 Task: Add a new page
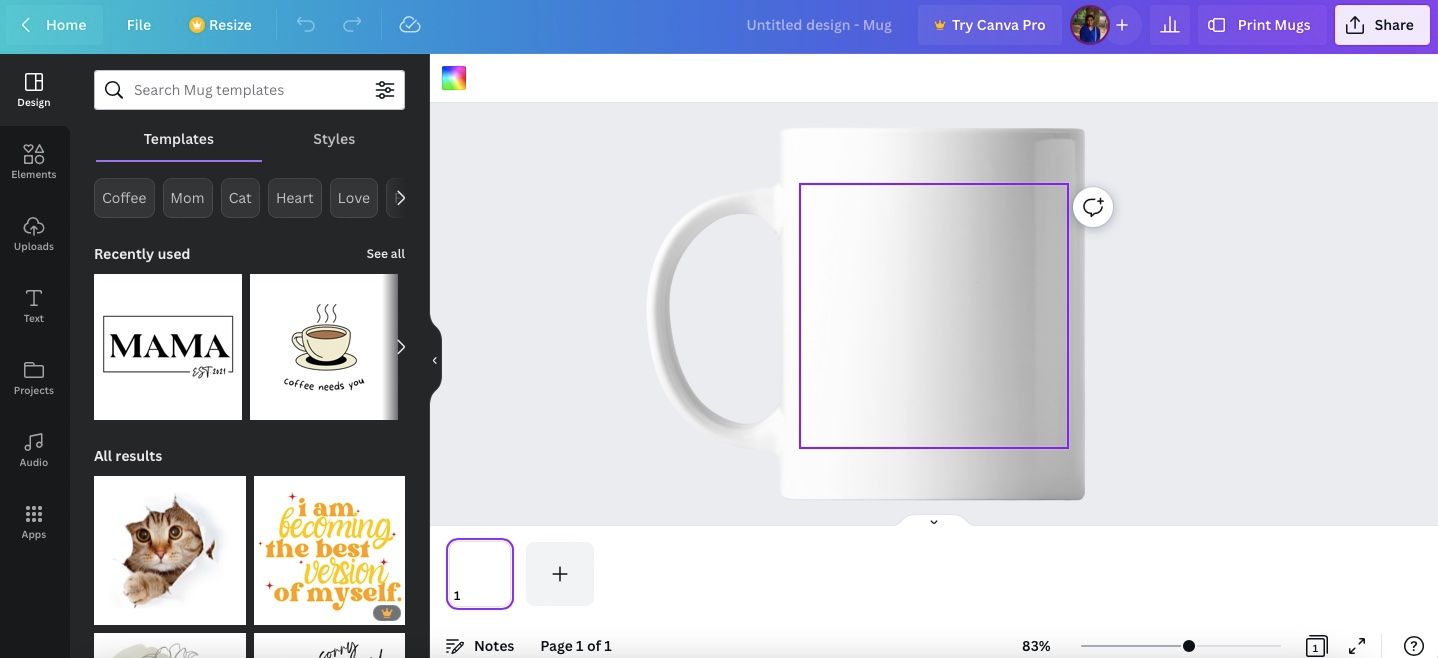(560, 574)
